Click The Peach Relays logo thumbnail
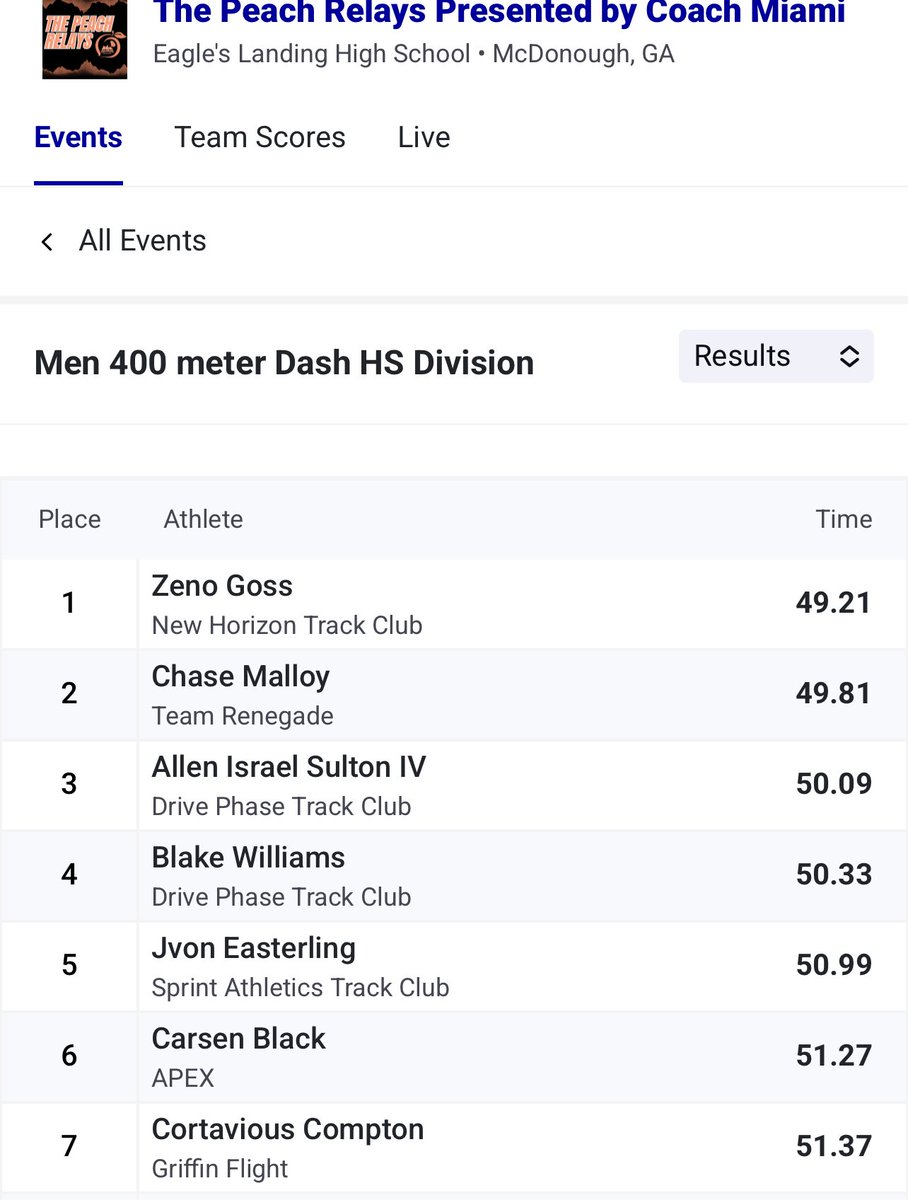Screen dimensions: 908x1200 click(x=84, y=39)
